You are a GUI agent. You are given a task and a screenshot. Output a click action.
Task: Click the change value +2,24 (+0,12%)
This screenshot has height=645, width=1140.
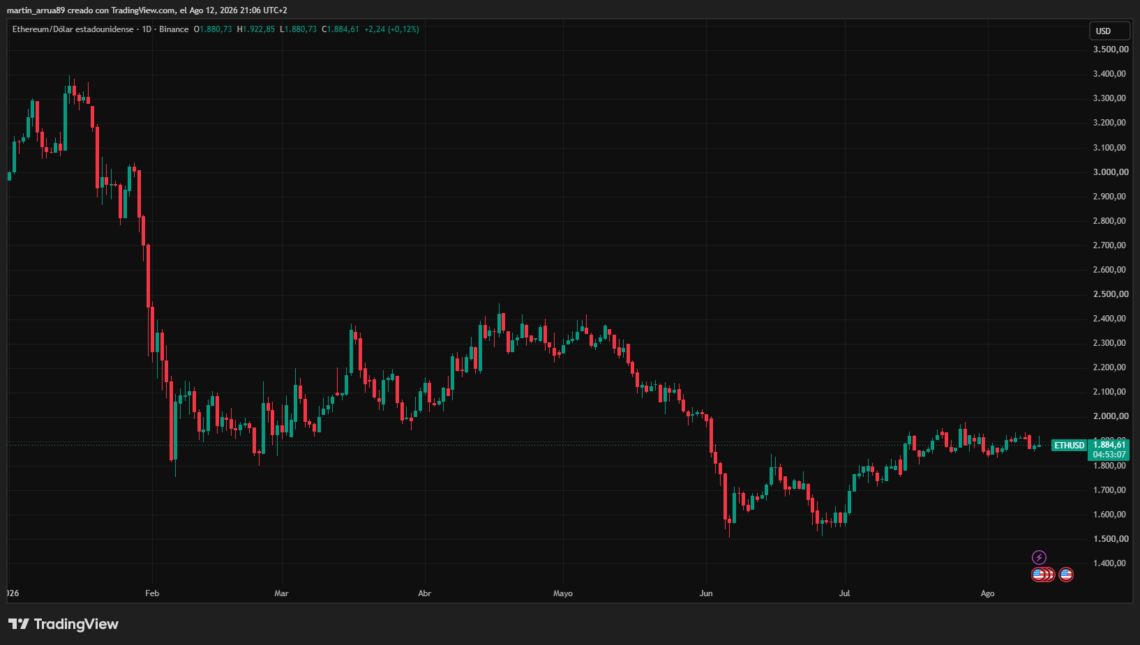391,29
